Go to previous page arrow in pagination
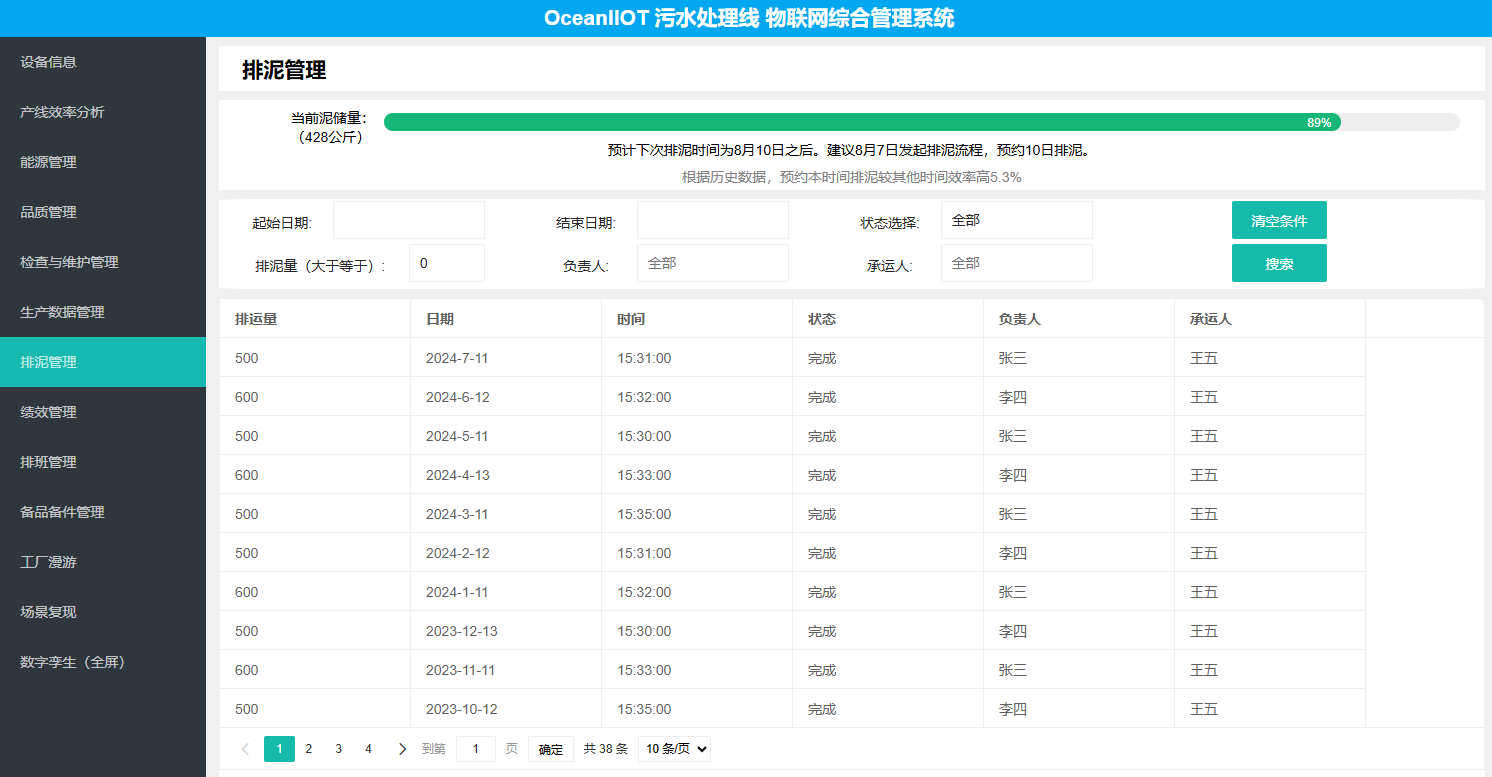The image size is (1492, 777). pos(245,749)
